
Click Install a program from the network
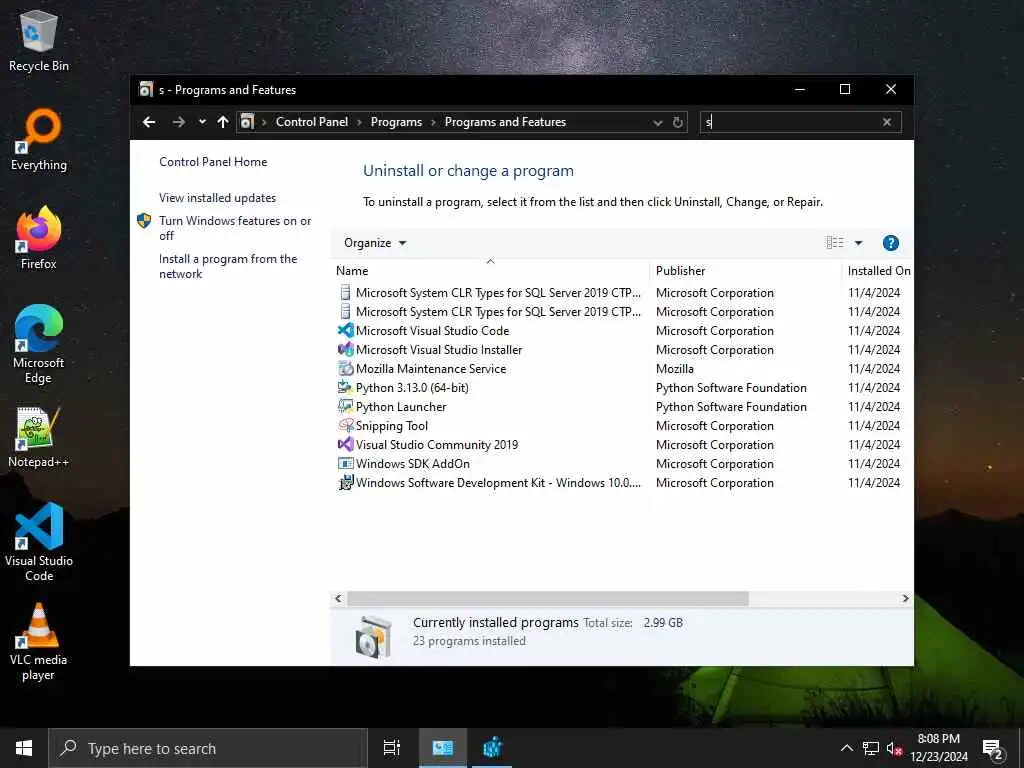click(228, 266)
